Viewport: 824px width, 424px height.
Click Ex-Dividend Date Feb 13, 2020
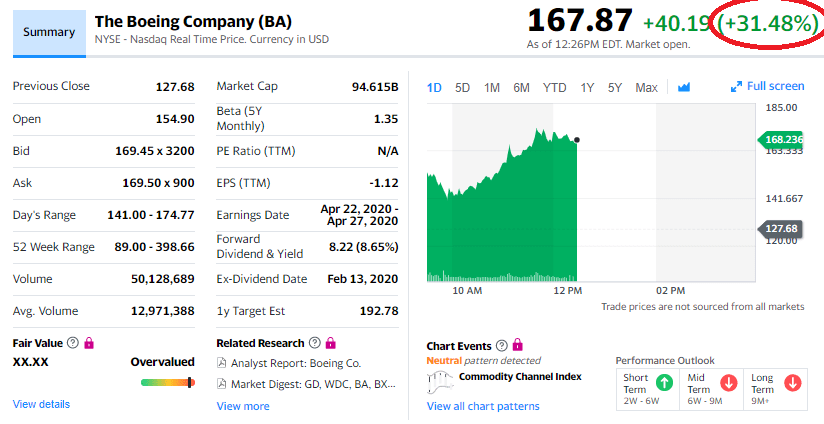[x=363, y=279]
